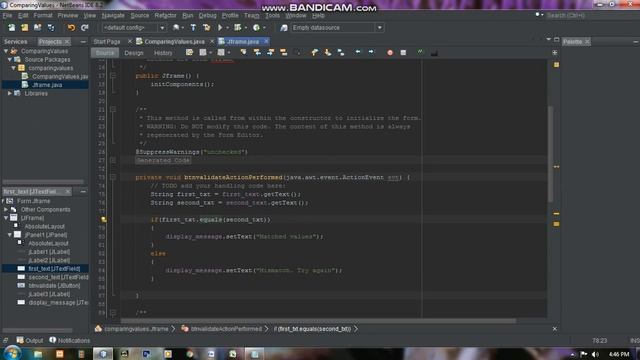Click the Redo arrow icon
Viewport: 640px width, 360px height.
click(x=84, y=28)
